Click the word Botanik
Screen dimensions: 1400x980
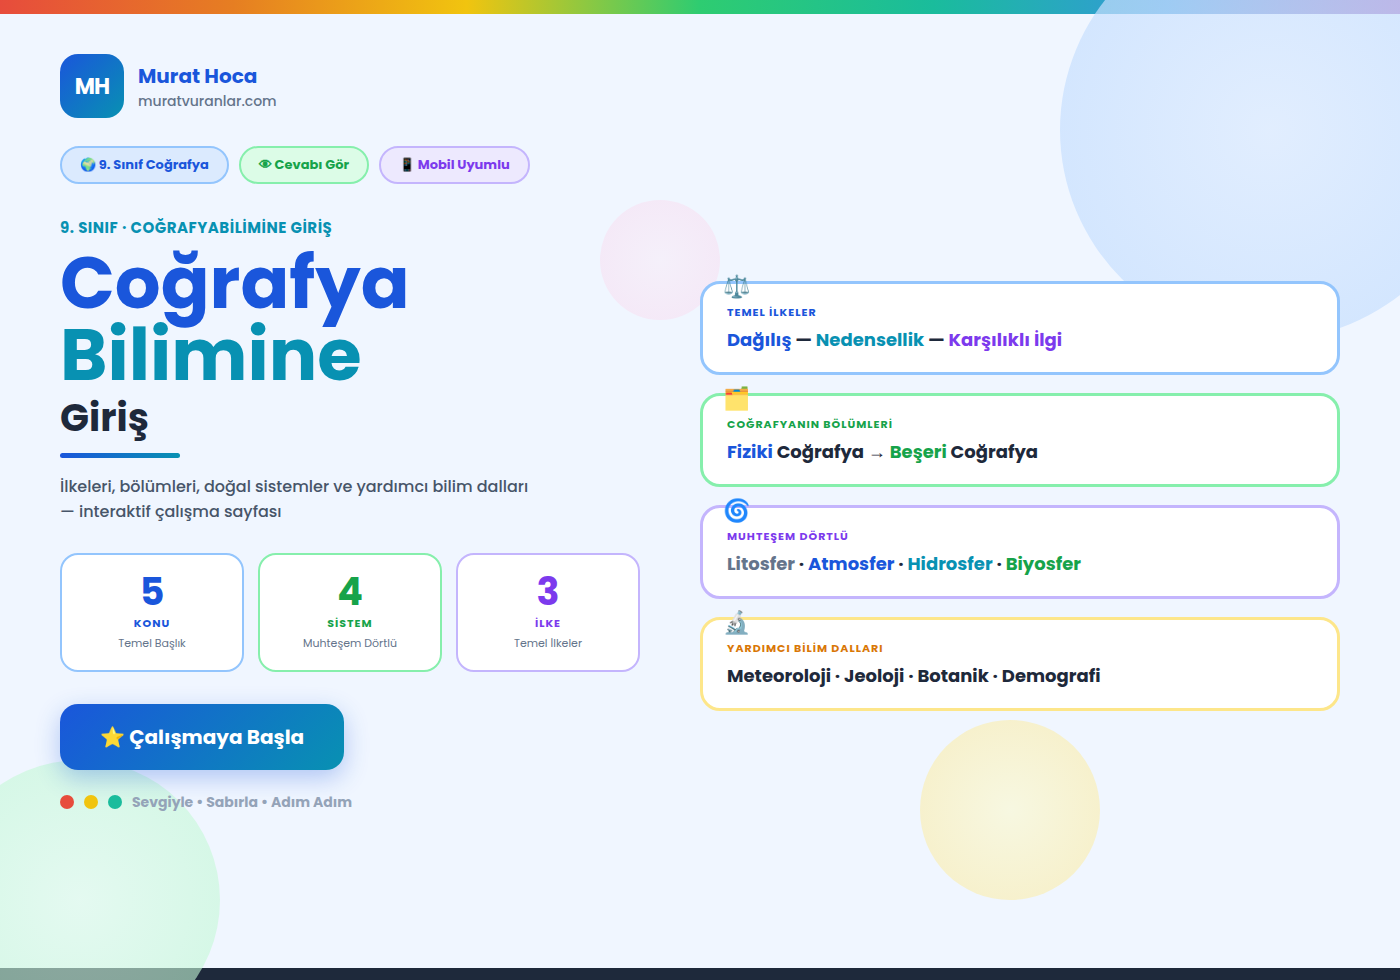click(953, 676)
